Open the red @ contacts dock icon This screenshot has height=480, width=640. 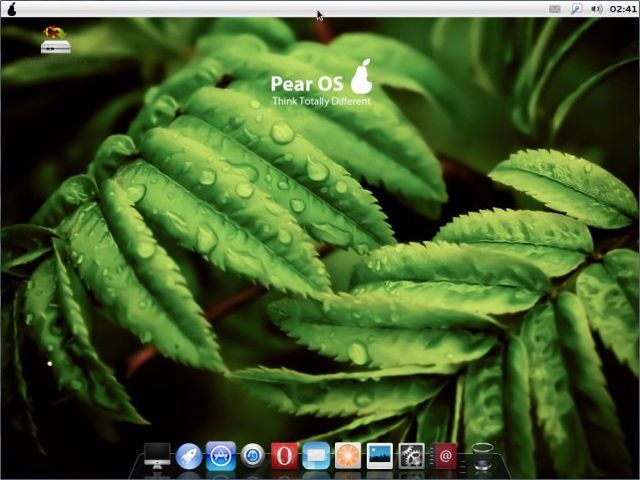click(x=445, y=457)
